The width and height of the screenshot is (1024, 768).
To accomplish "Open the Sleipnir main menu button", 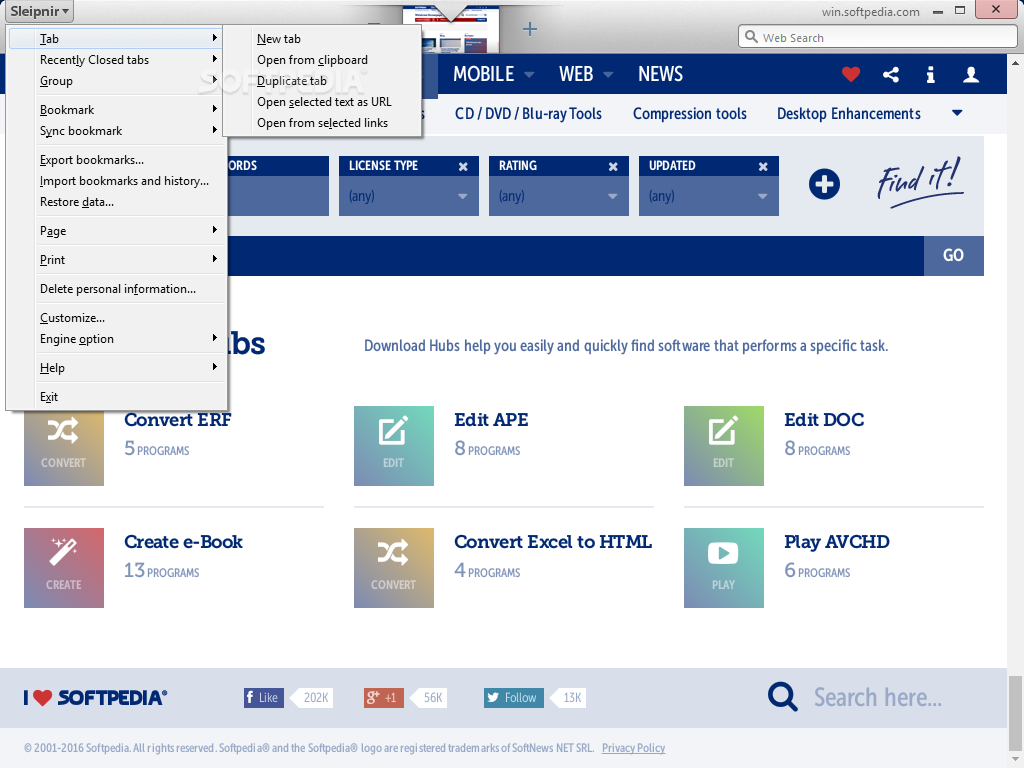I will (x=39, y=11).
